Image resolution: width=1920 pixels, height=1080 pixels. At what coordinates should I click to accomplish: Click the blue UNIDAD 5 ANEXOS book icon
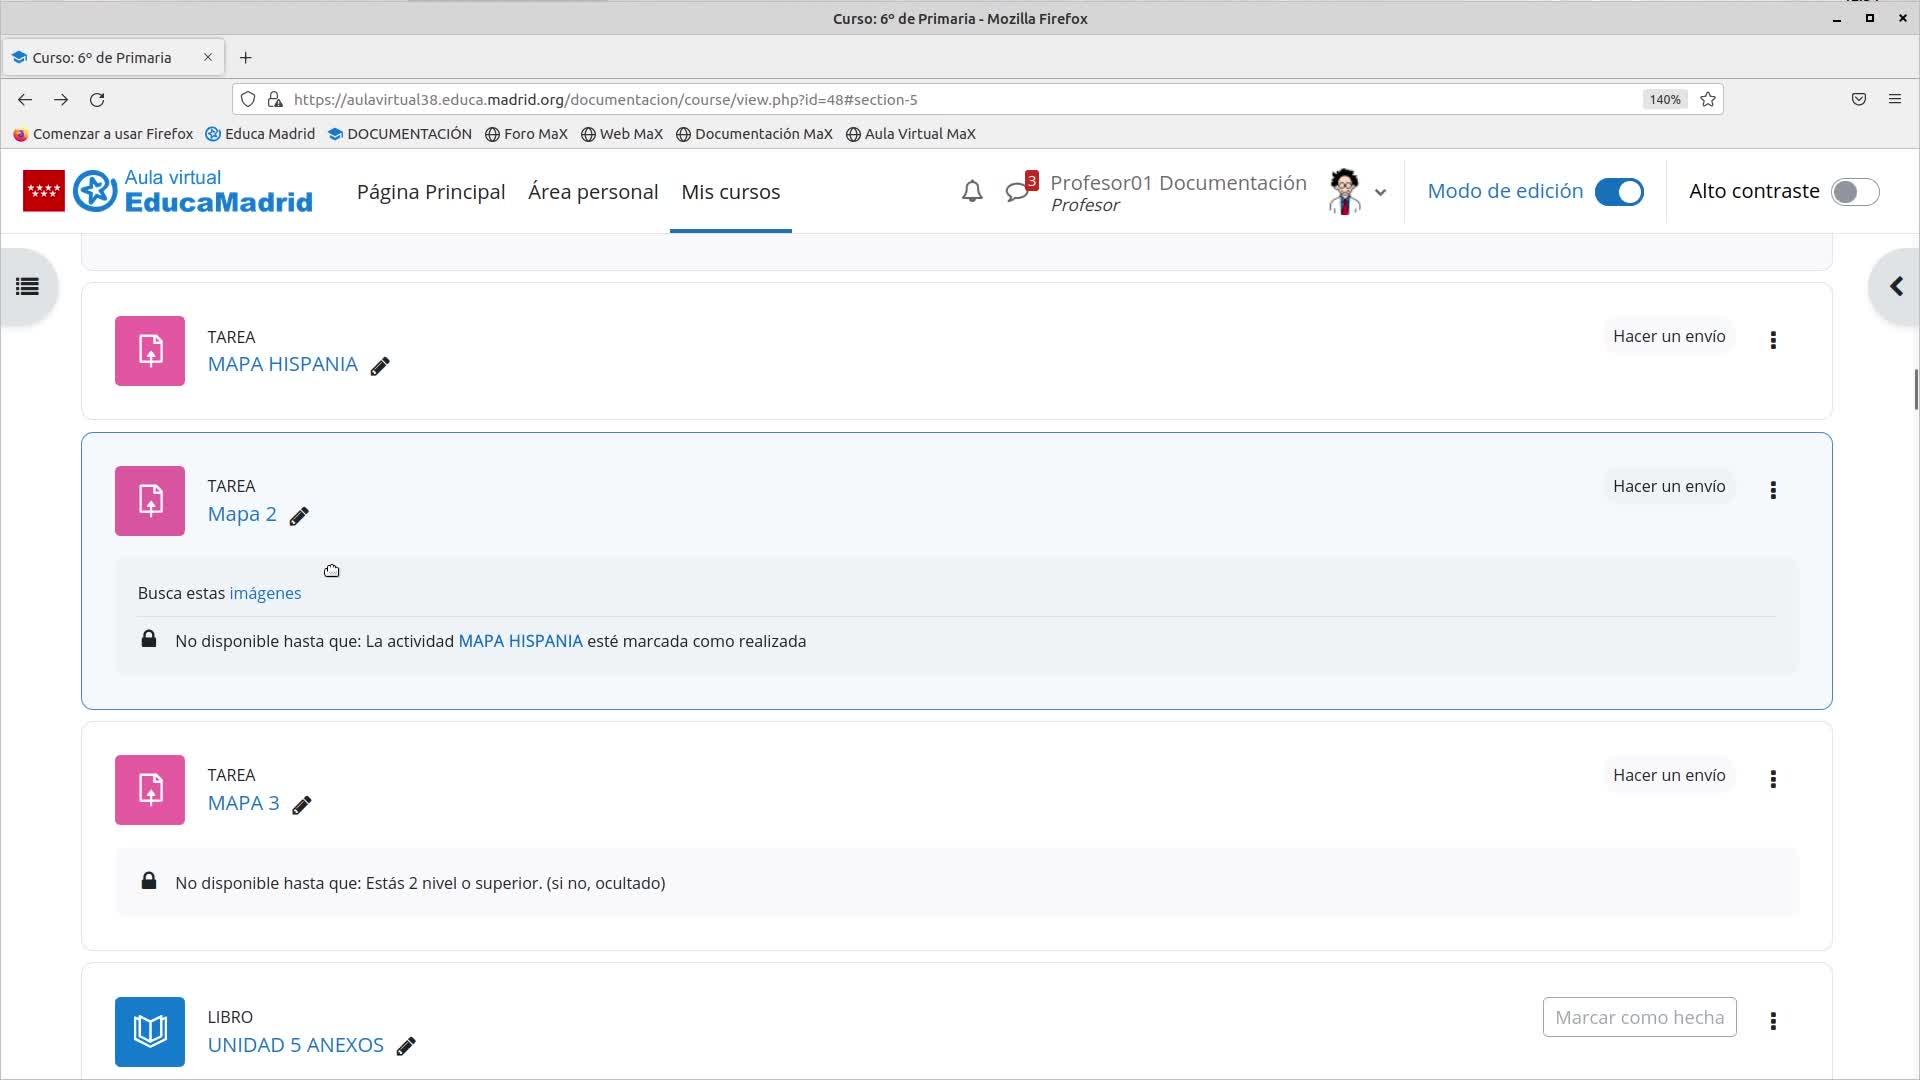pyautogui.click(x=150, y=1031)
